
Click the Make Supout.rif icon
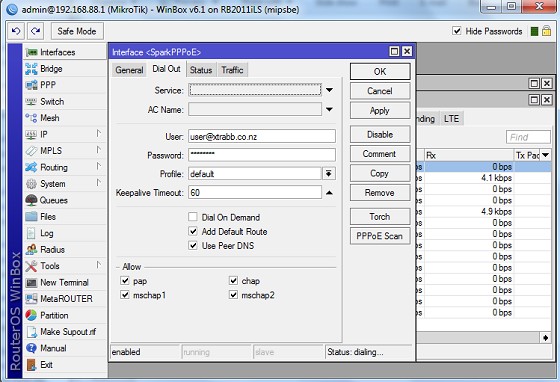(x=32, y=332)
